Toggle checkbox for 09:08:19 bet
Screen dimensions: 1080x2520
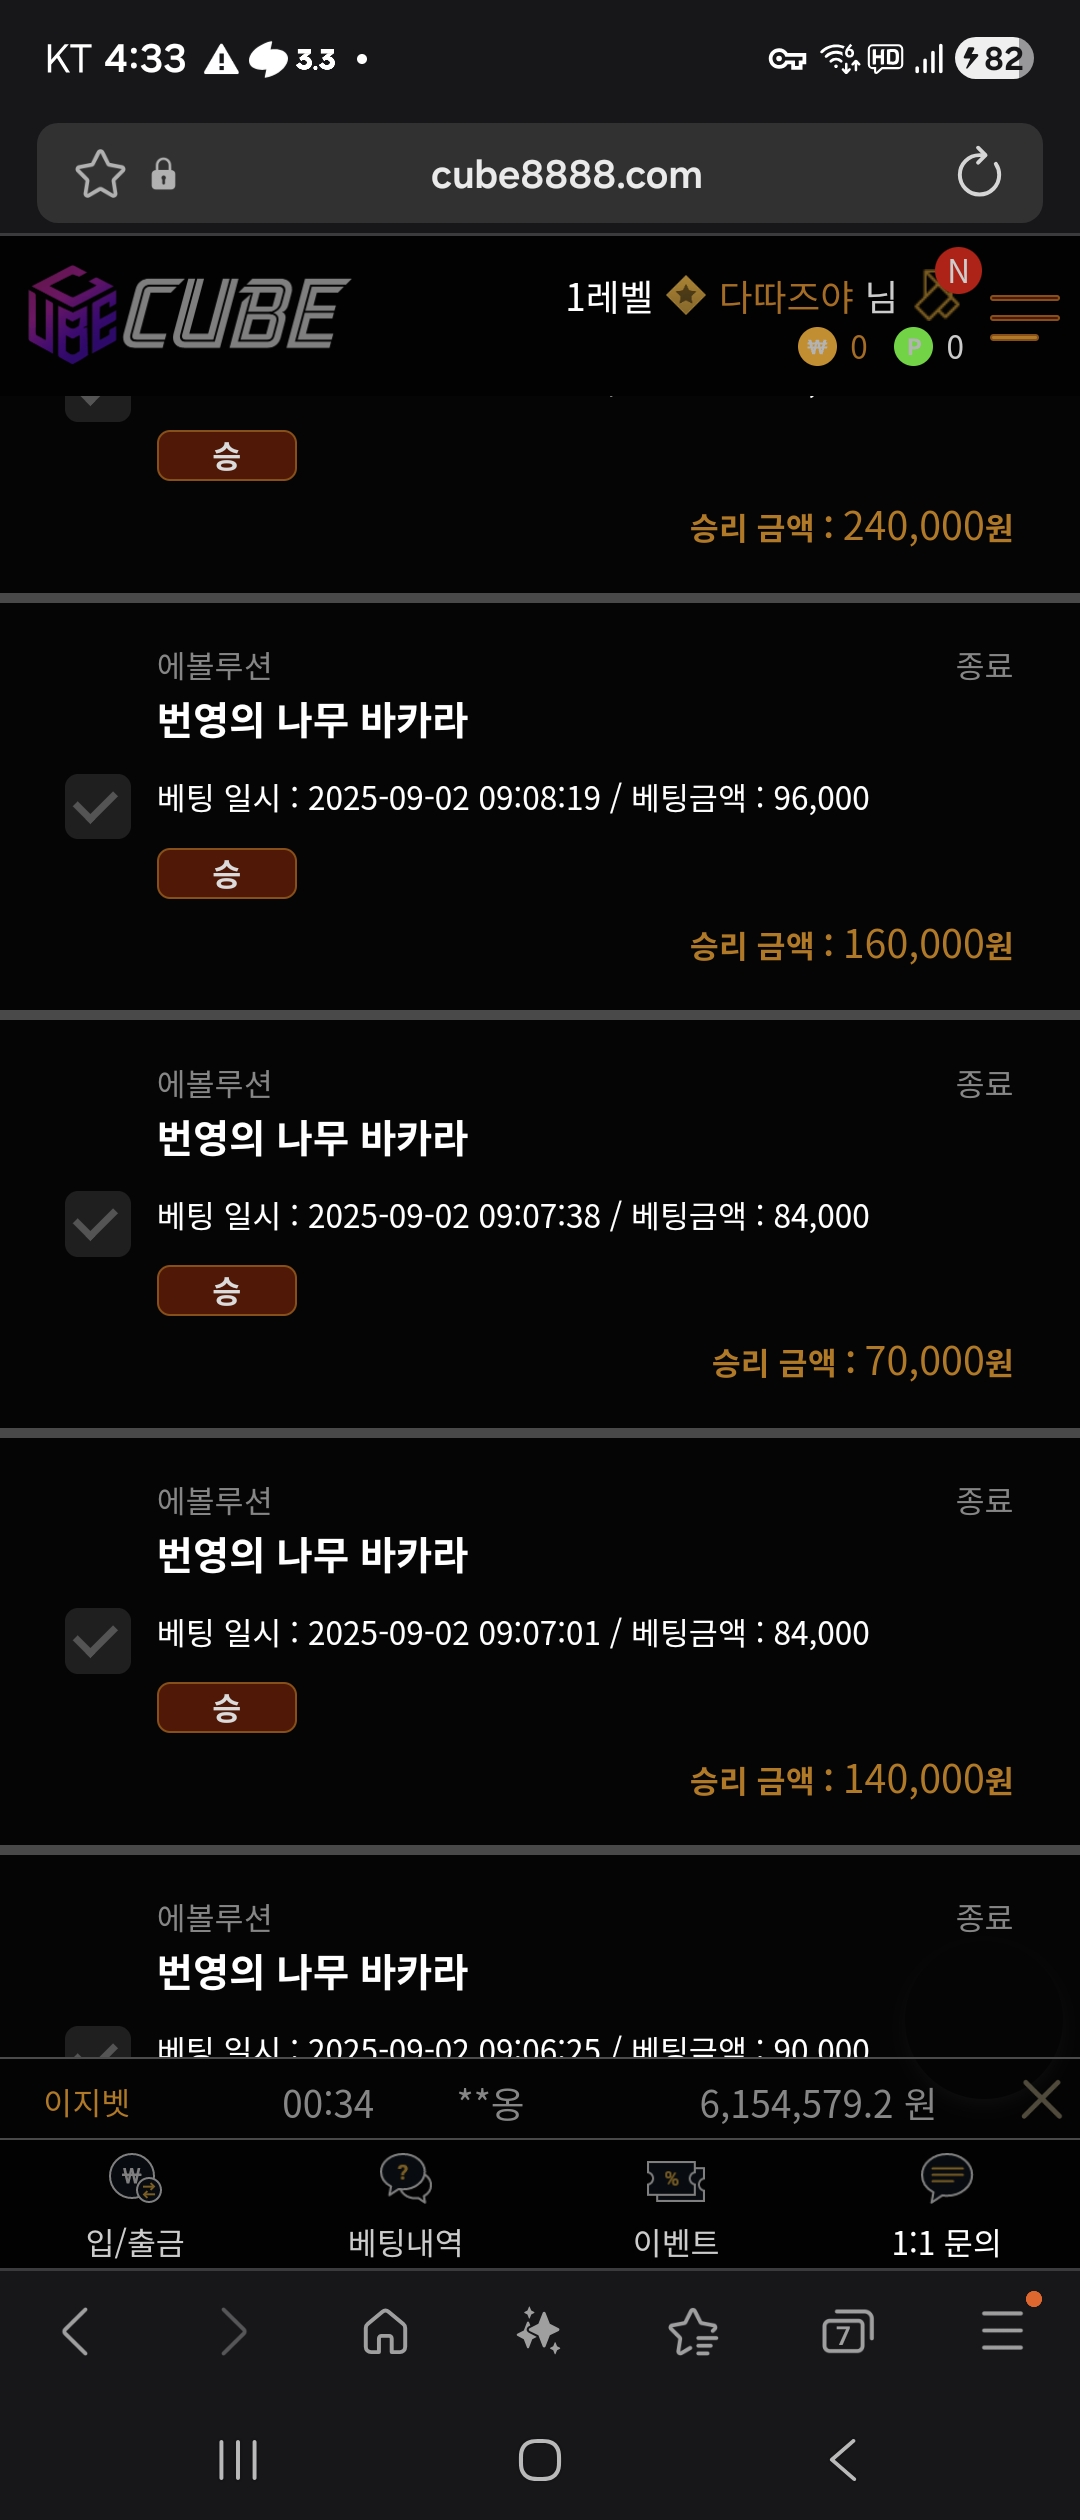[x=98, y=806]
